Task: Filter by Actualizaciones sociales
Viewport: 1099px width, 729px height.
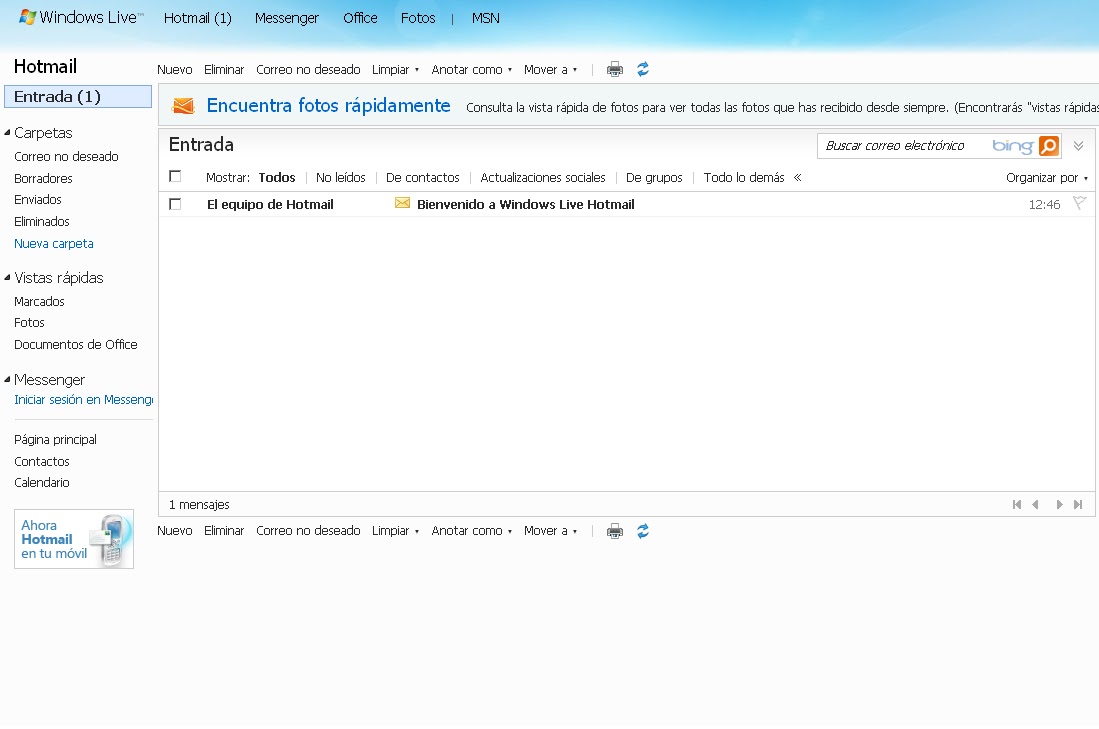Action: pos(542,178)
